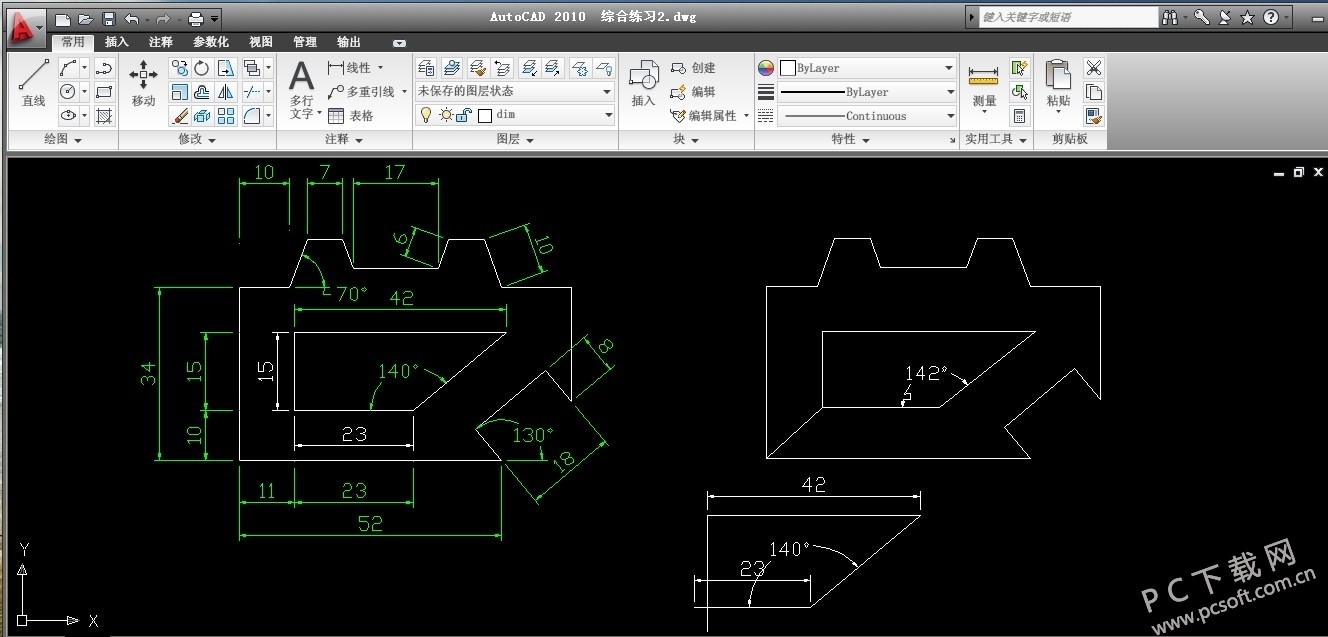
Task: Insert a table using the 表格 icon
Action: (x=338, y=115)
